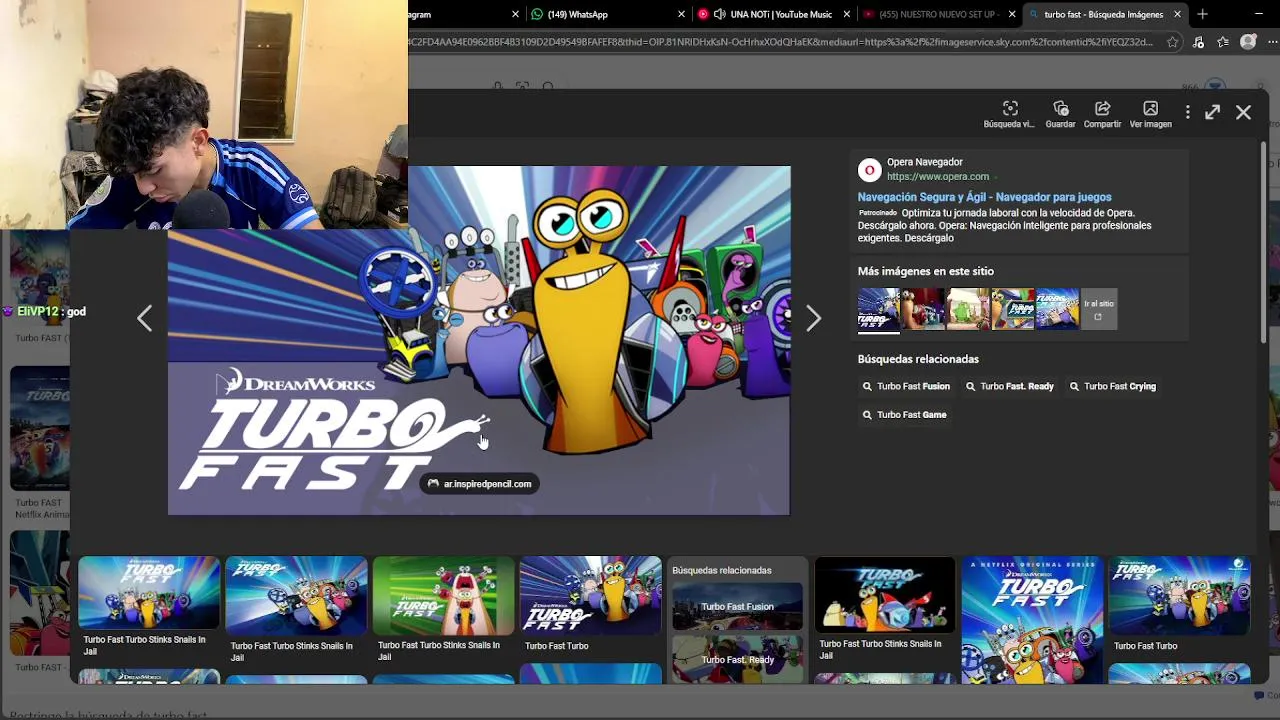Close the NUESTRO NUEVO SET UP tab
The image size is (1280, 720).
pos(1012,14)
